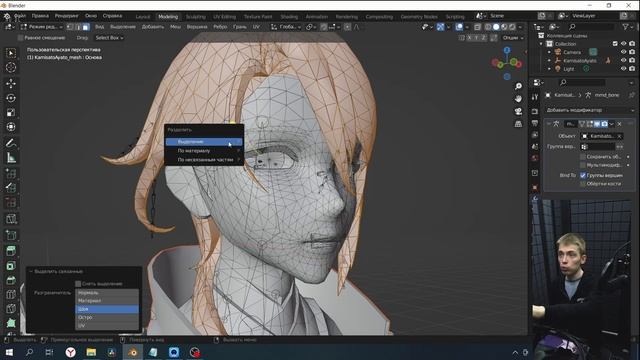The width and height of the screenshot is (640, 360).
Task: Select the 3D Cursor tool
Action: tap(11, 67)
